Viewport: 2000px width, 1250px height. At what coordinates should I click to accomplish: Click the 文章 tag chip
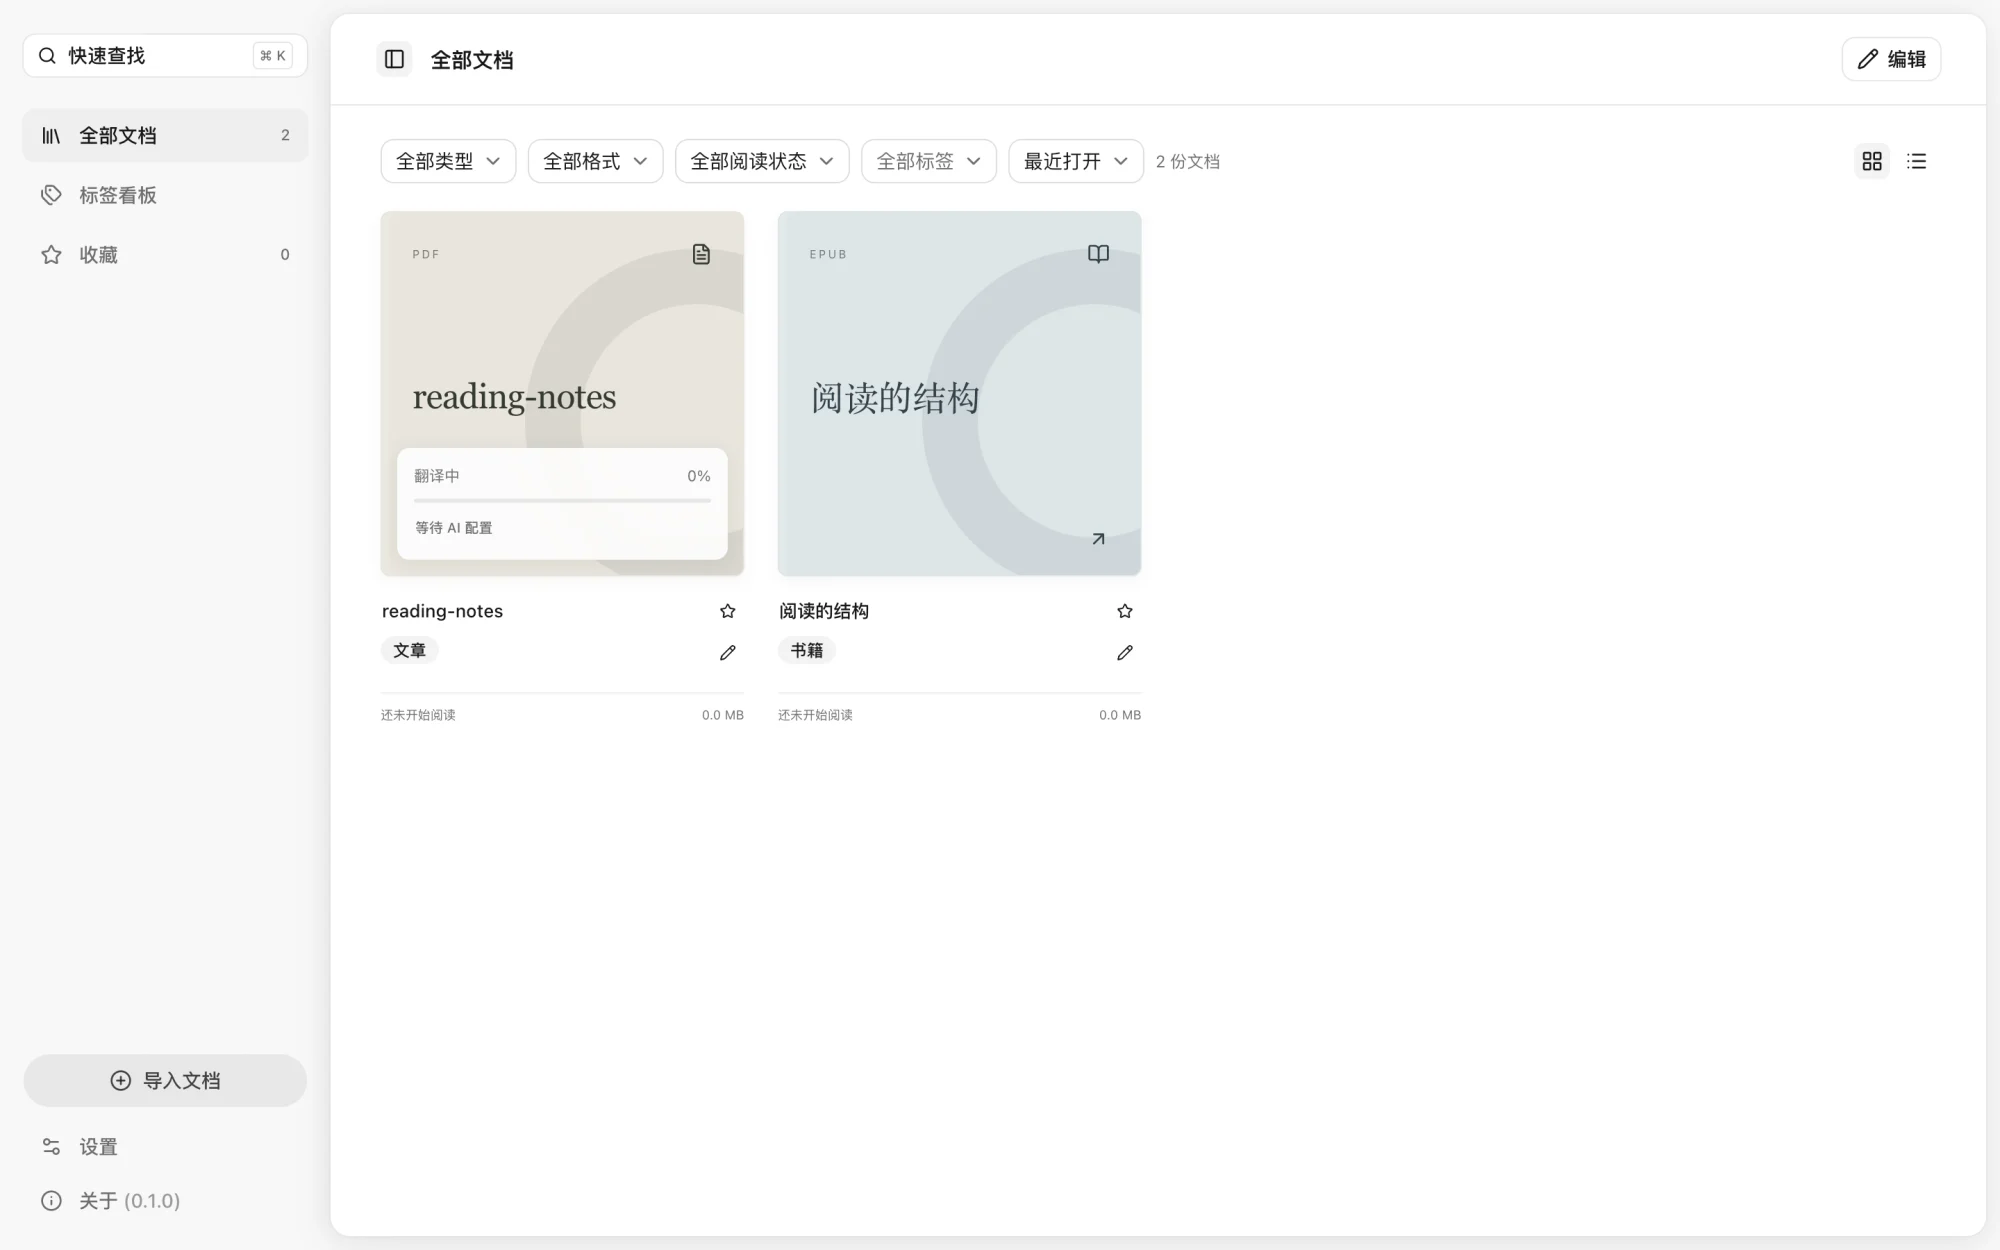pos(409,650)
